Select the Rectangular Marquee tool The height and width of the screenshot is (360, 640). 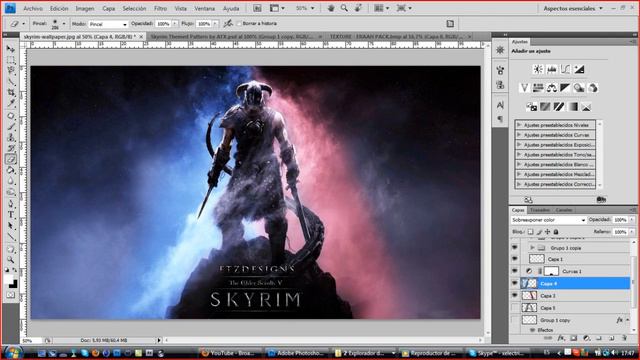coord(11,60)
